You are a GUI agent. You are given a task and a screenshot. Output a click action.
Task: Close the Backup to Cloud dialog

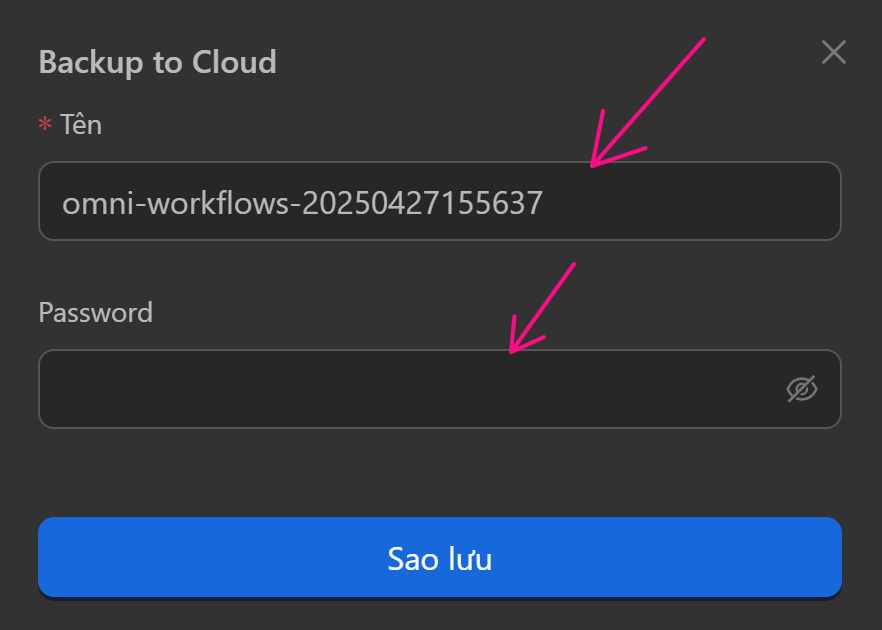[833, 53]
